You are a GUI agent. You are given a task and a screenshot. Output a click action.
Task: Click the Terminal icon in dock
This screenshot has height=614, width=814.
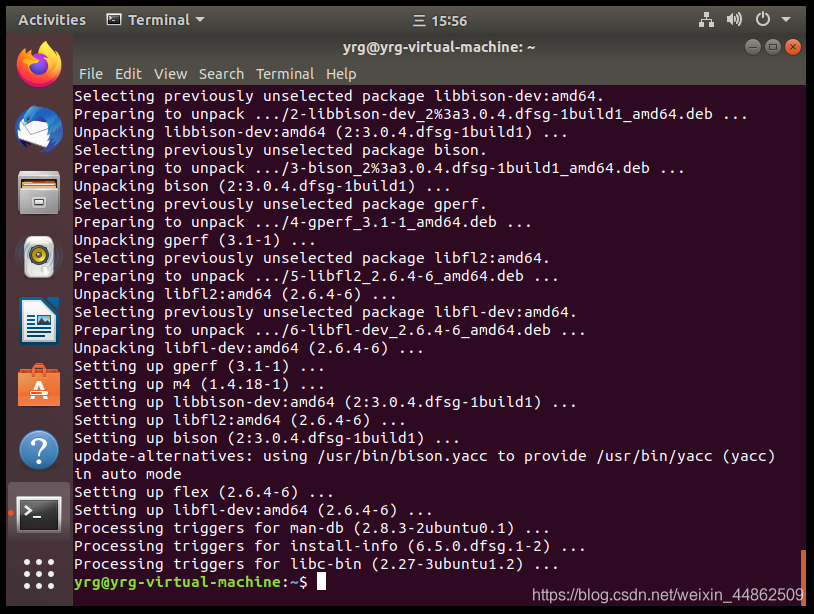coord(39,514)
